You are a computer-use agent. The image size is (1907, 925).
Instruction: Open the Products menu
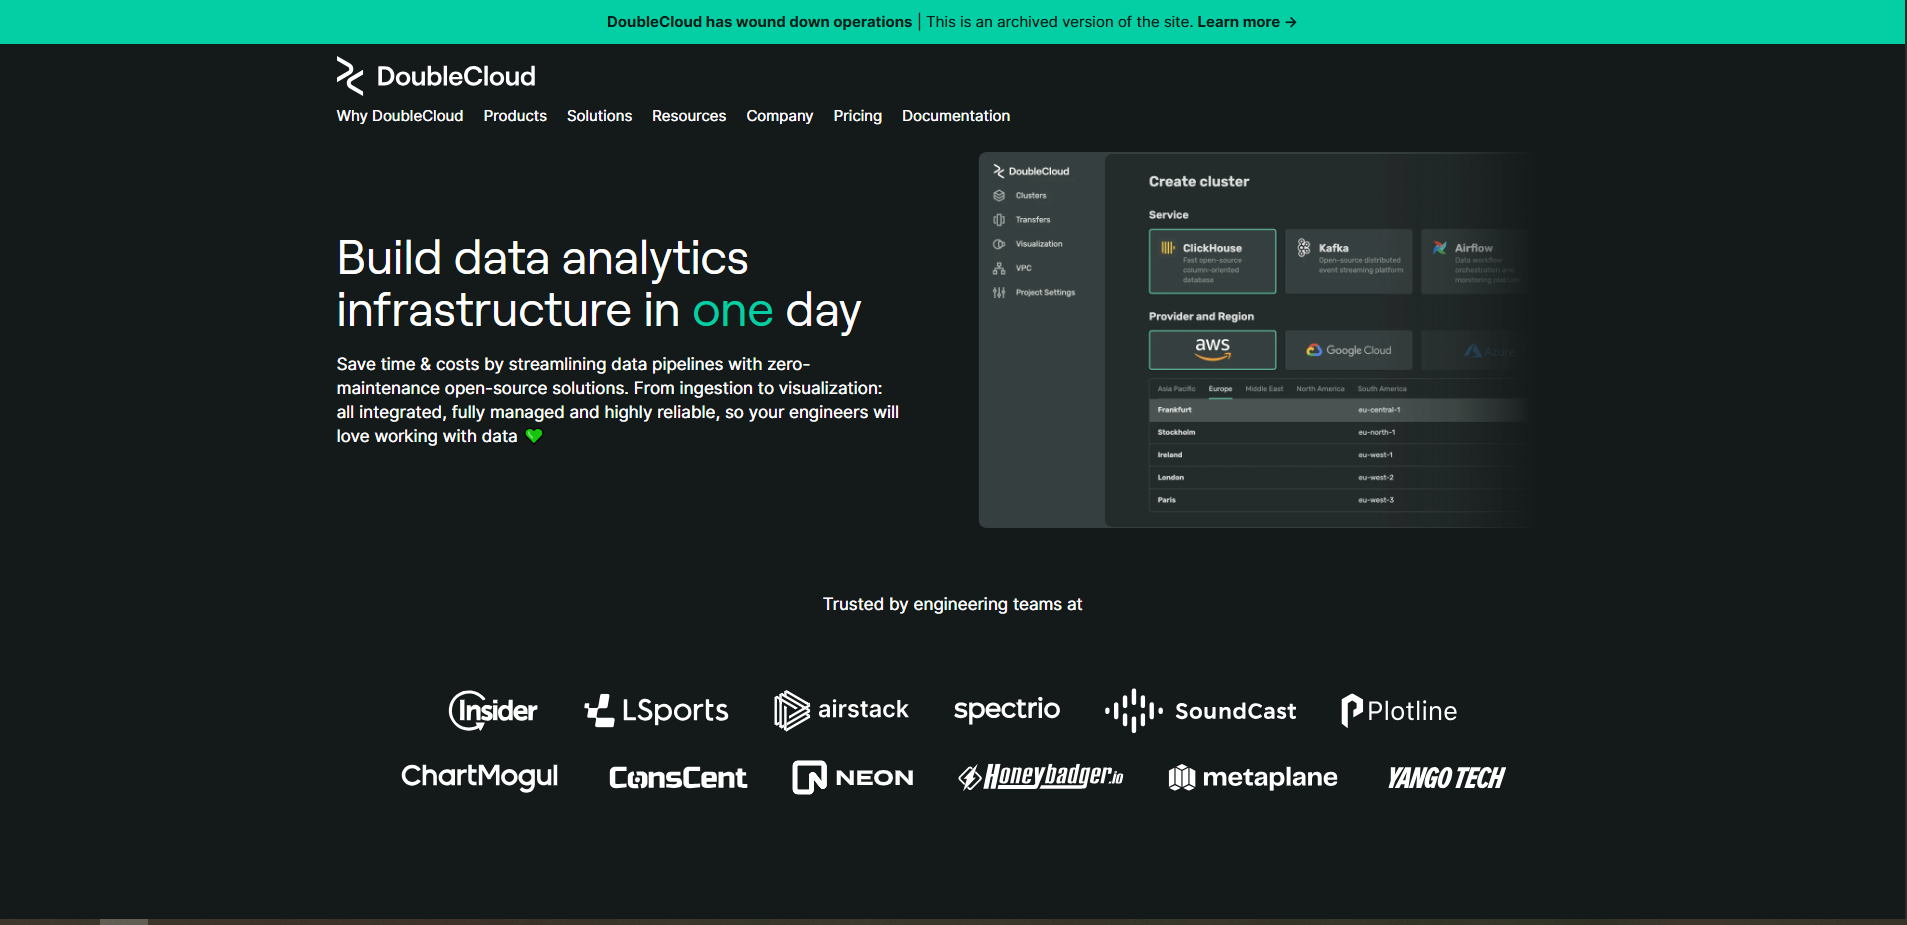point(515,116)
